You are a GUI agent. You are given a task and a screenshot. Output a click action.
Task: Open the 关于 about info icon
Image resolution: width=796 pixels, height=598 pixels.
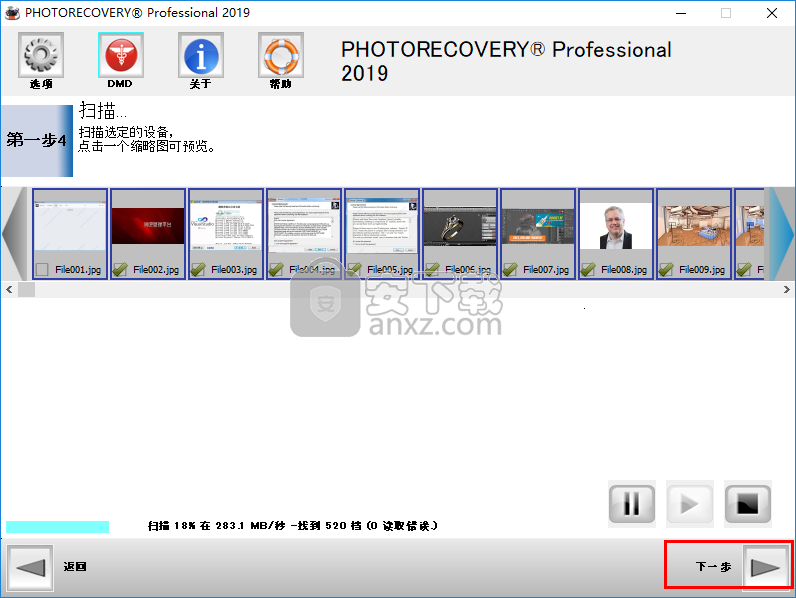pos(201,55)
